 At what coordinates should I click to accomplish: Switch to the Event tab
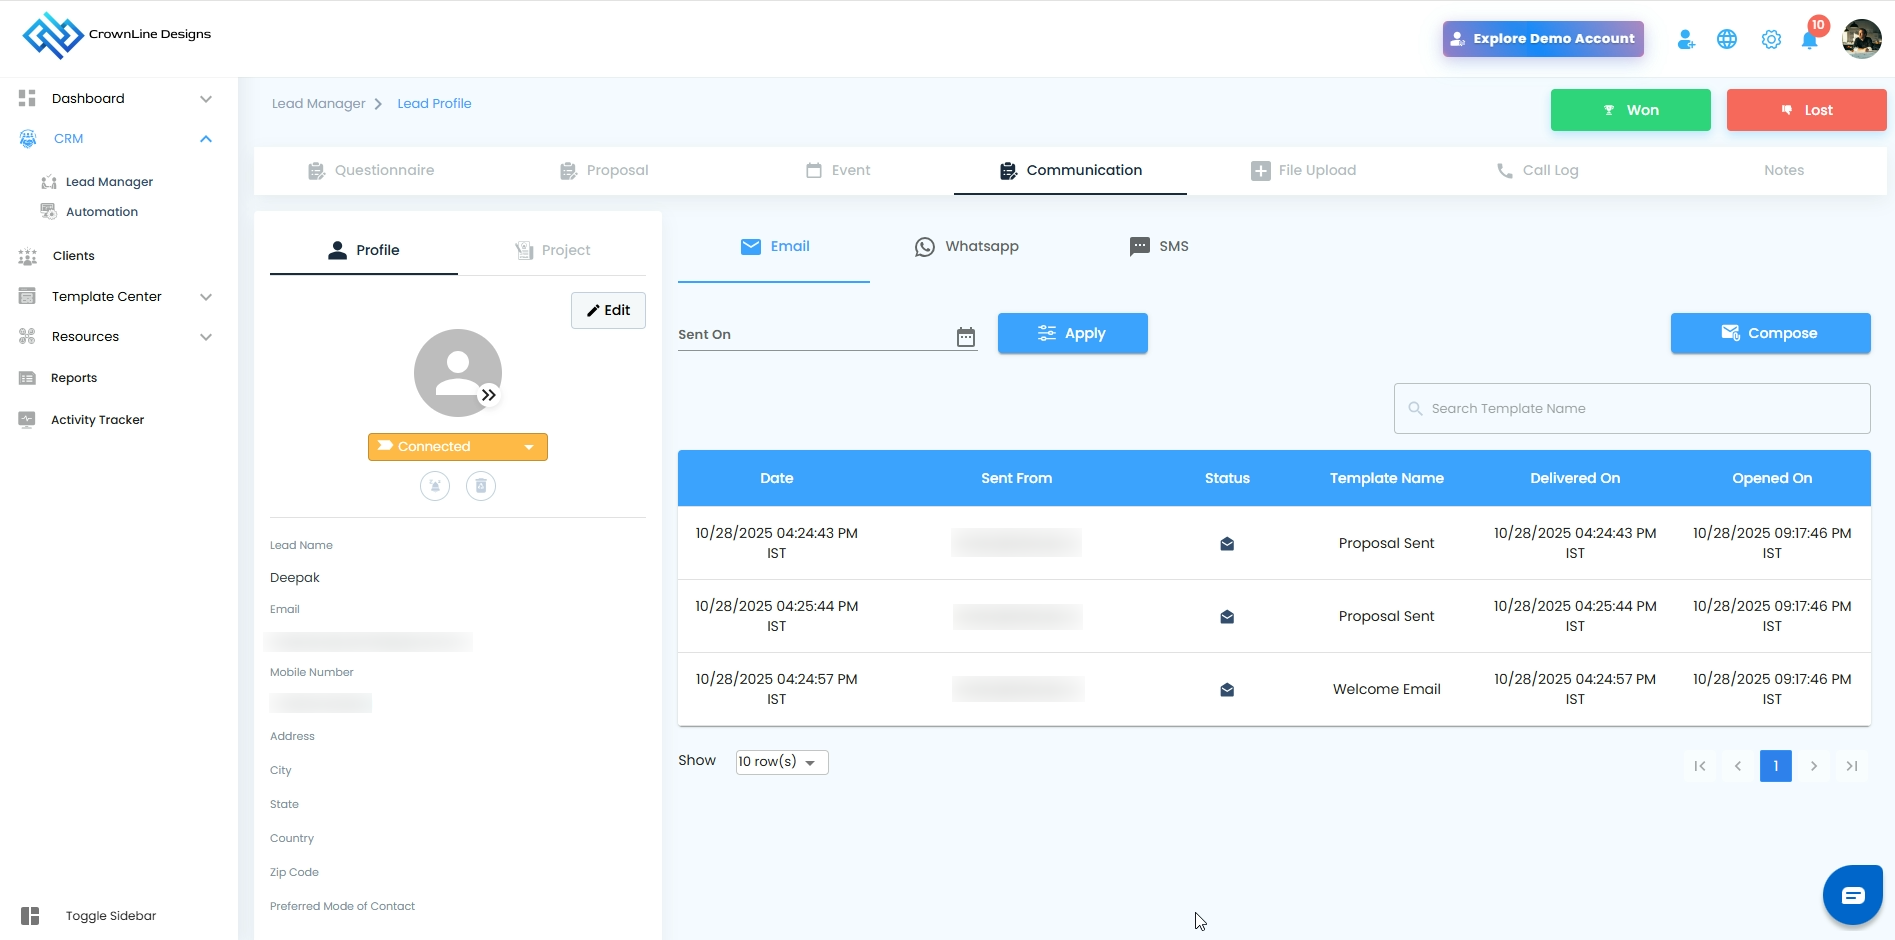pos(838,171)
